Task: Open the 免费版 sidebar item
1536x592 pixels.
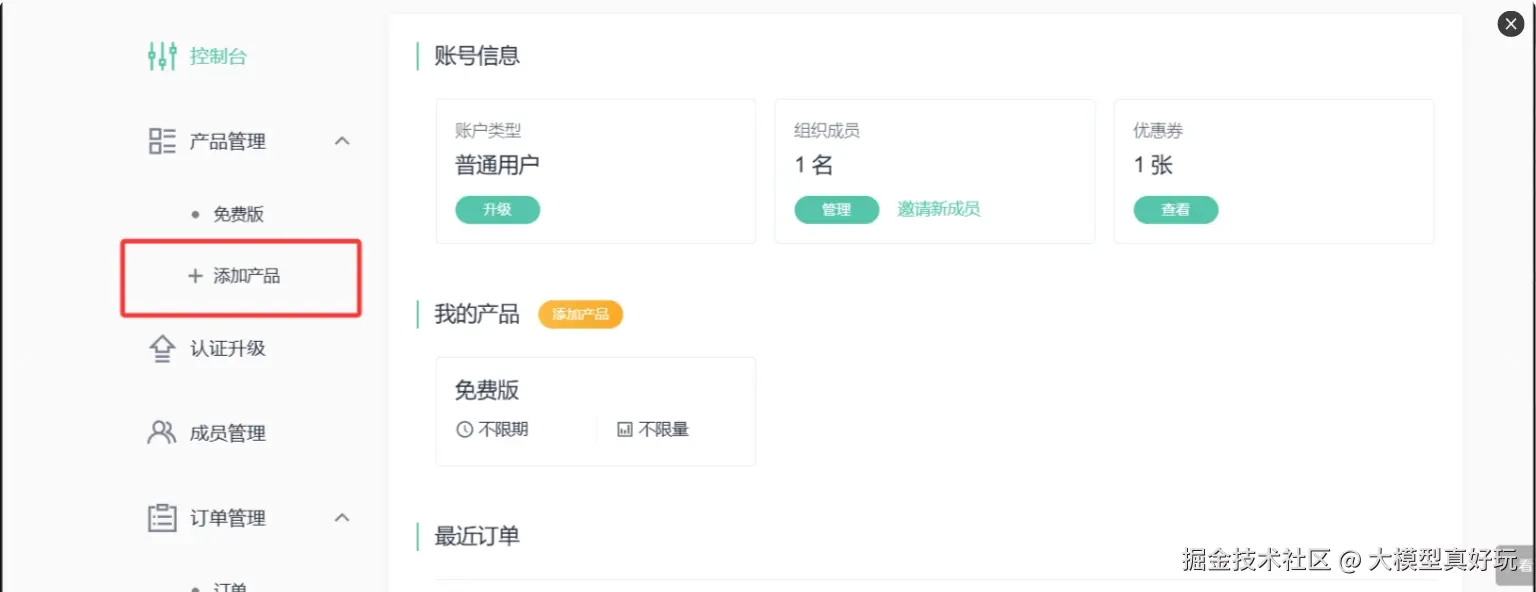Action: click(x=238, y=214)
